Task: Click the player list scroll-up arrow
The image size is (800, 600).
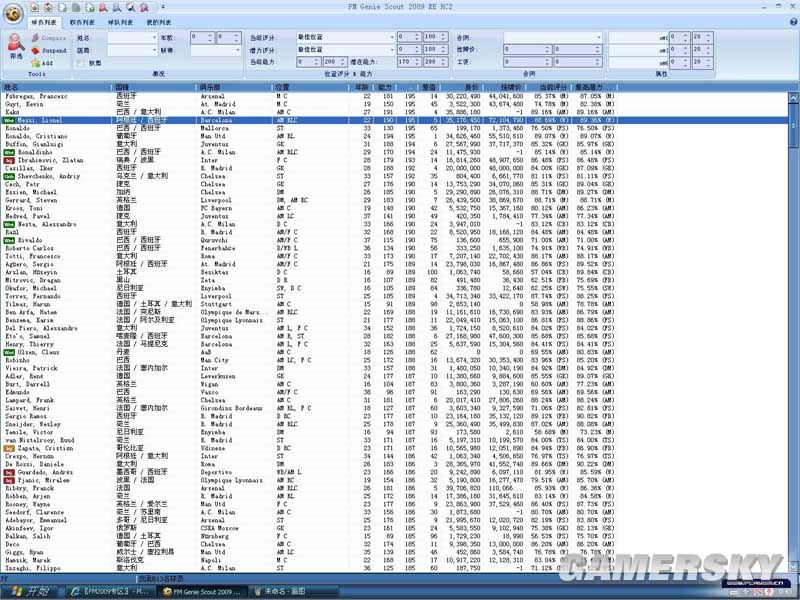Action: 793,97
